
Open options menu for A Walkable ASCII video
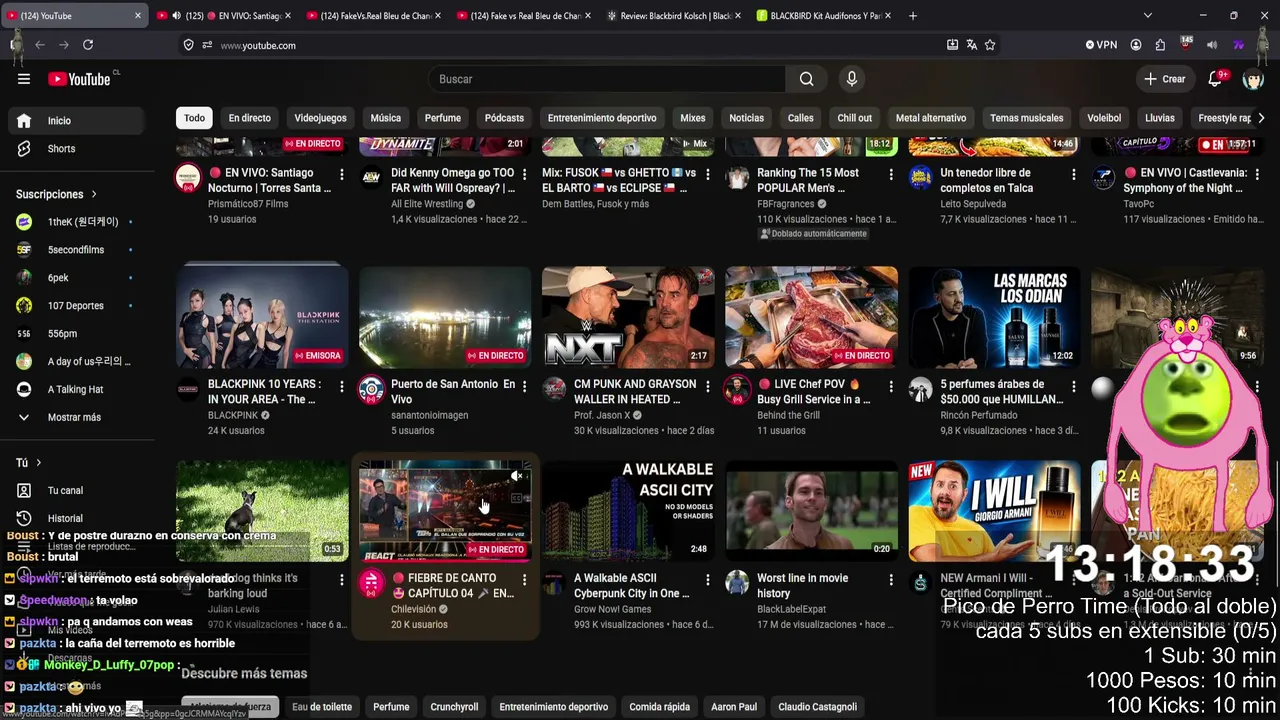click(x=707, y=580)
